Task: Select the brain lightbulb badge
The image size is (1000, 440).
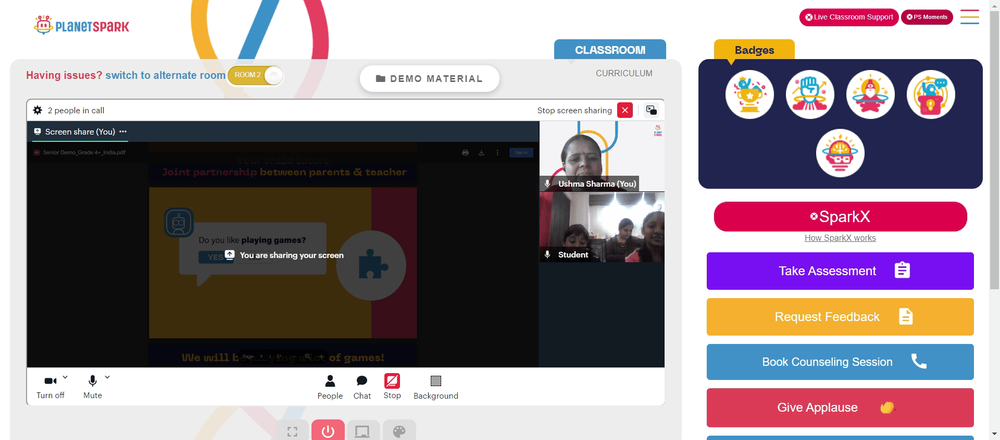Action: coord(840,153)
